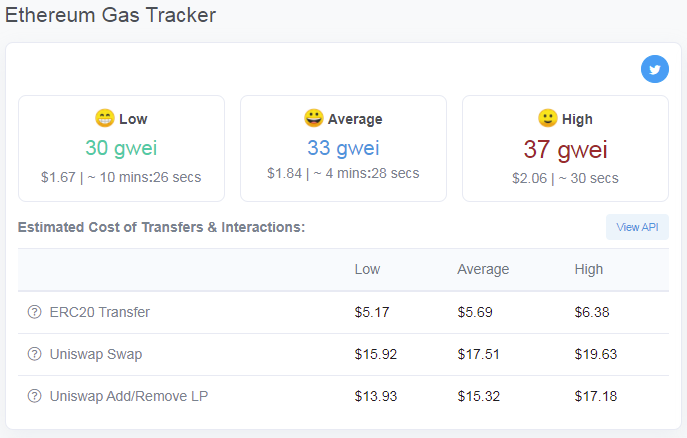
Task: Click the Average column header
Action: (483, 269)
